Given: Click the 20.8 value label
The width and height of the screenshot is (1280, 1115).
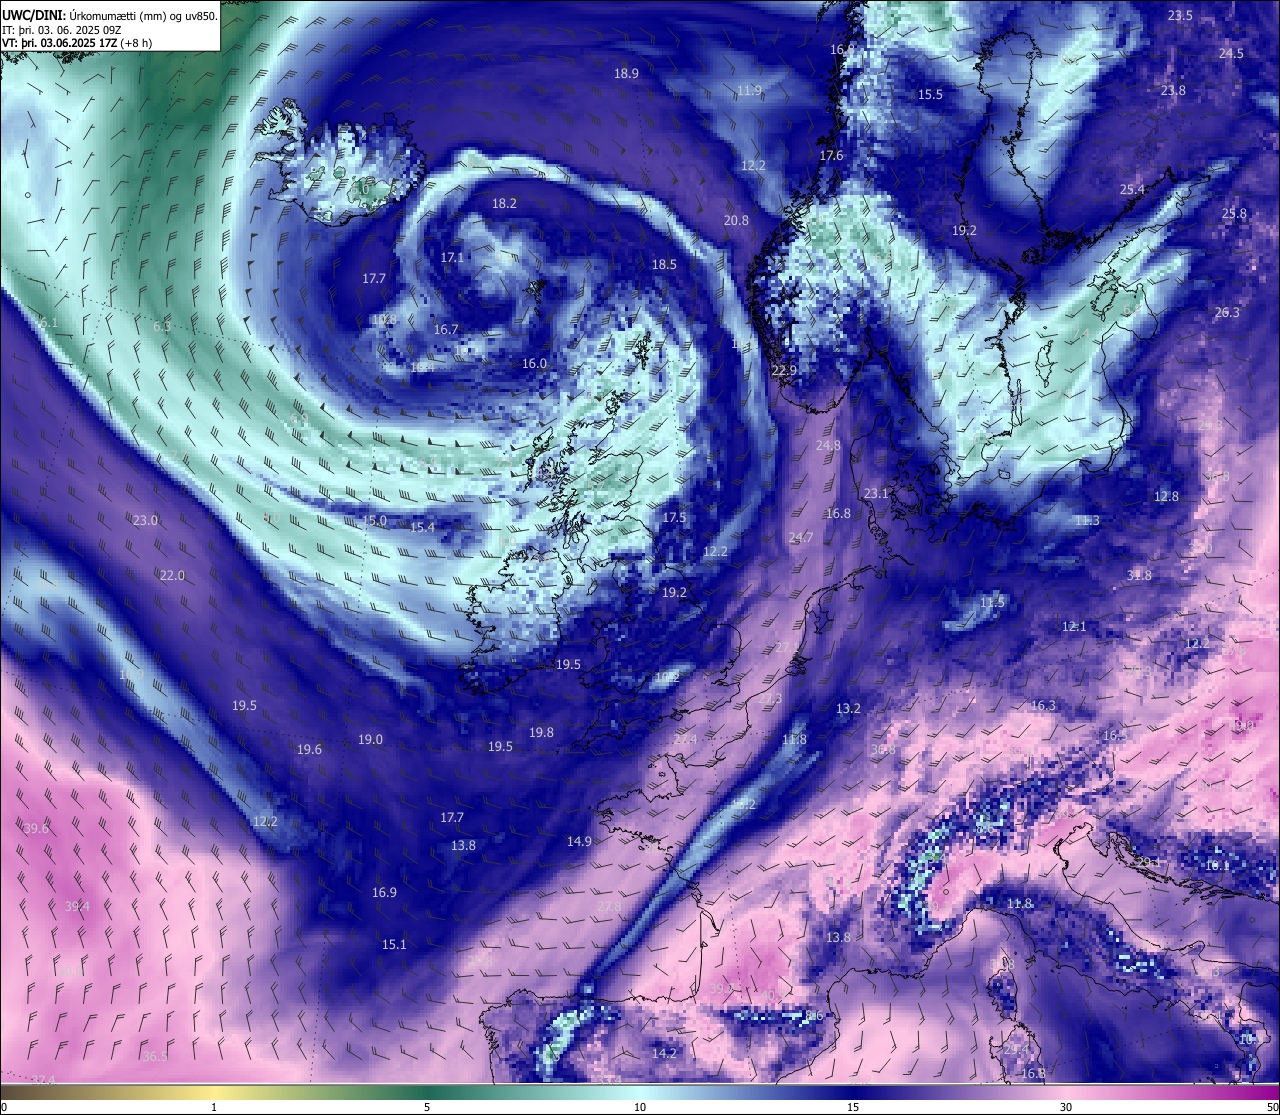Looking at the screenshot, I should tap(736, 220).
